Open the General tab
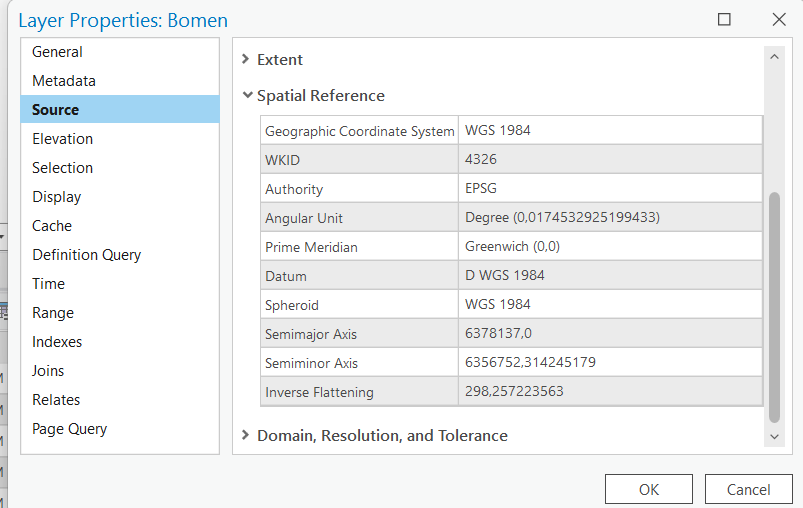 [x=57, y=52]
